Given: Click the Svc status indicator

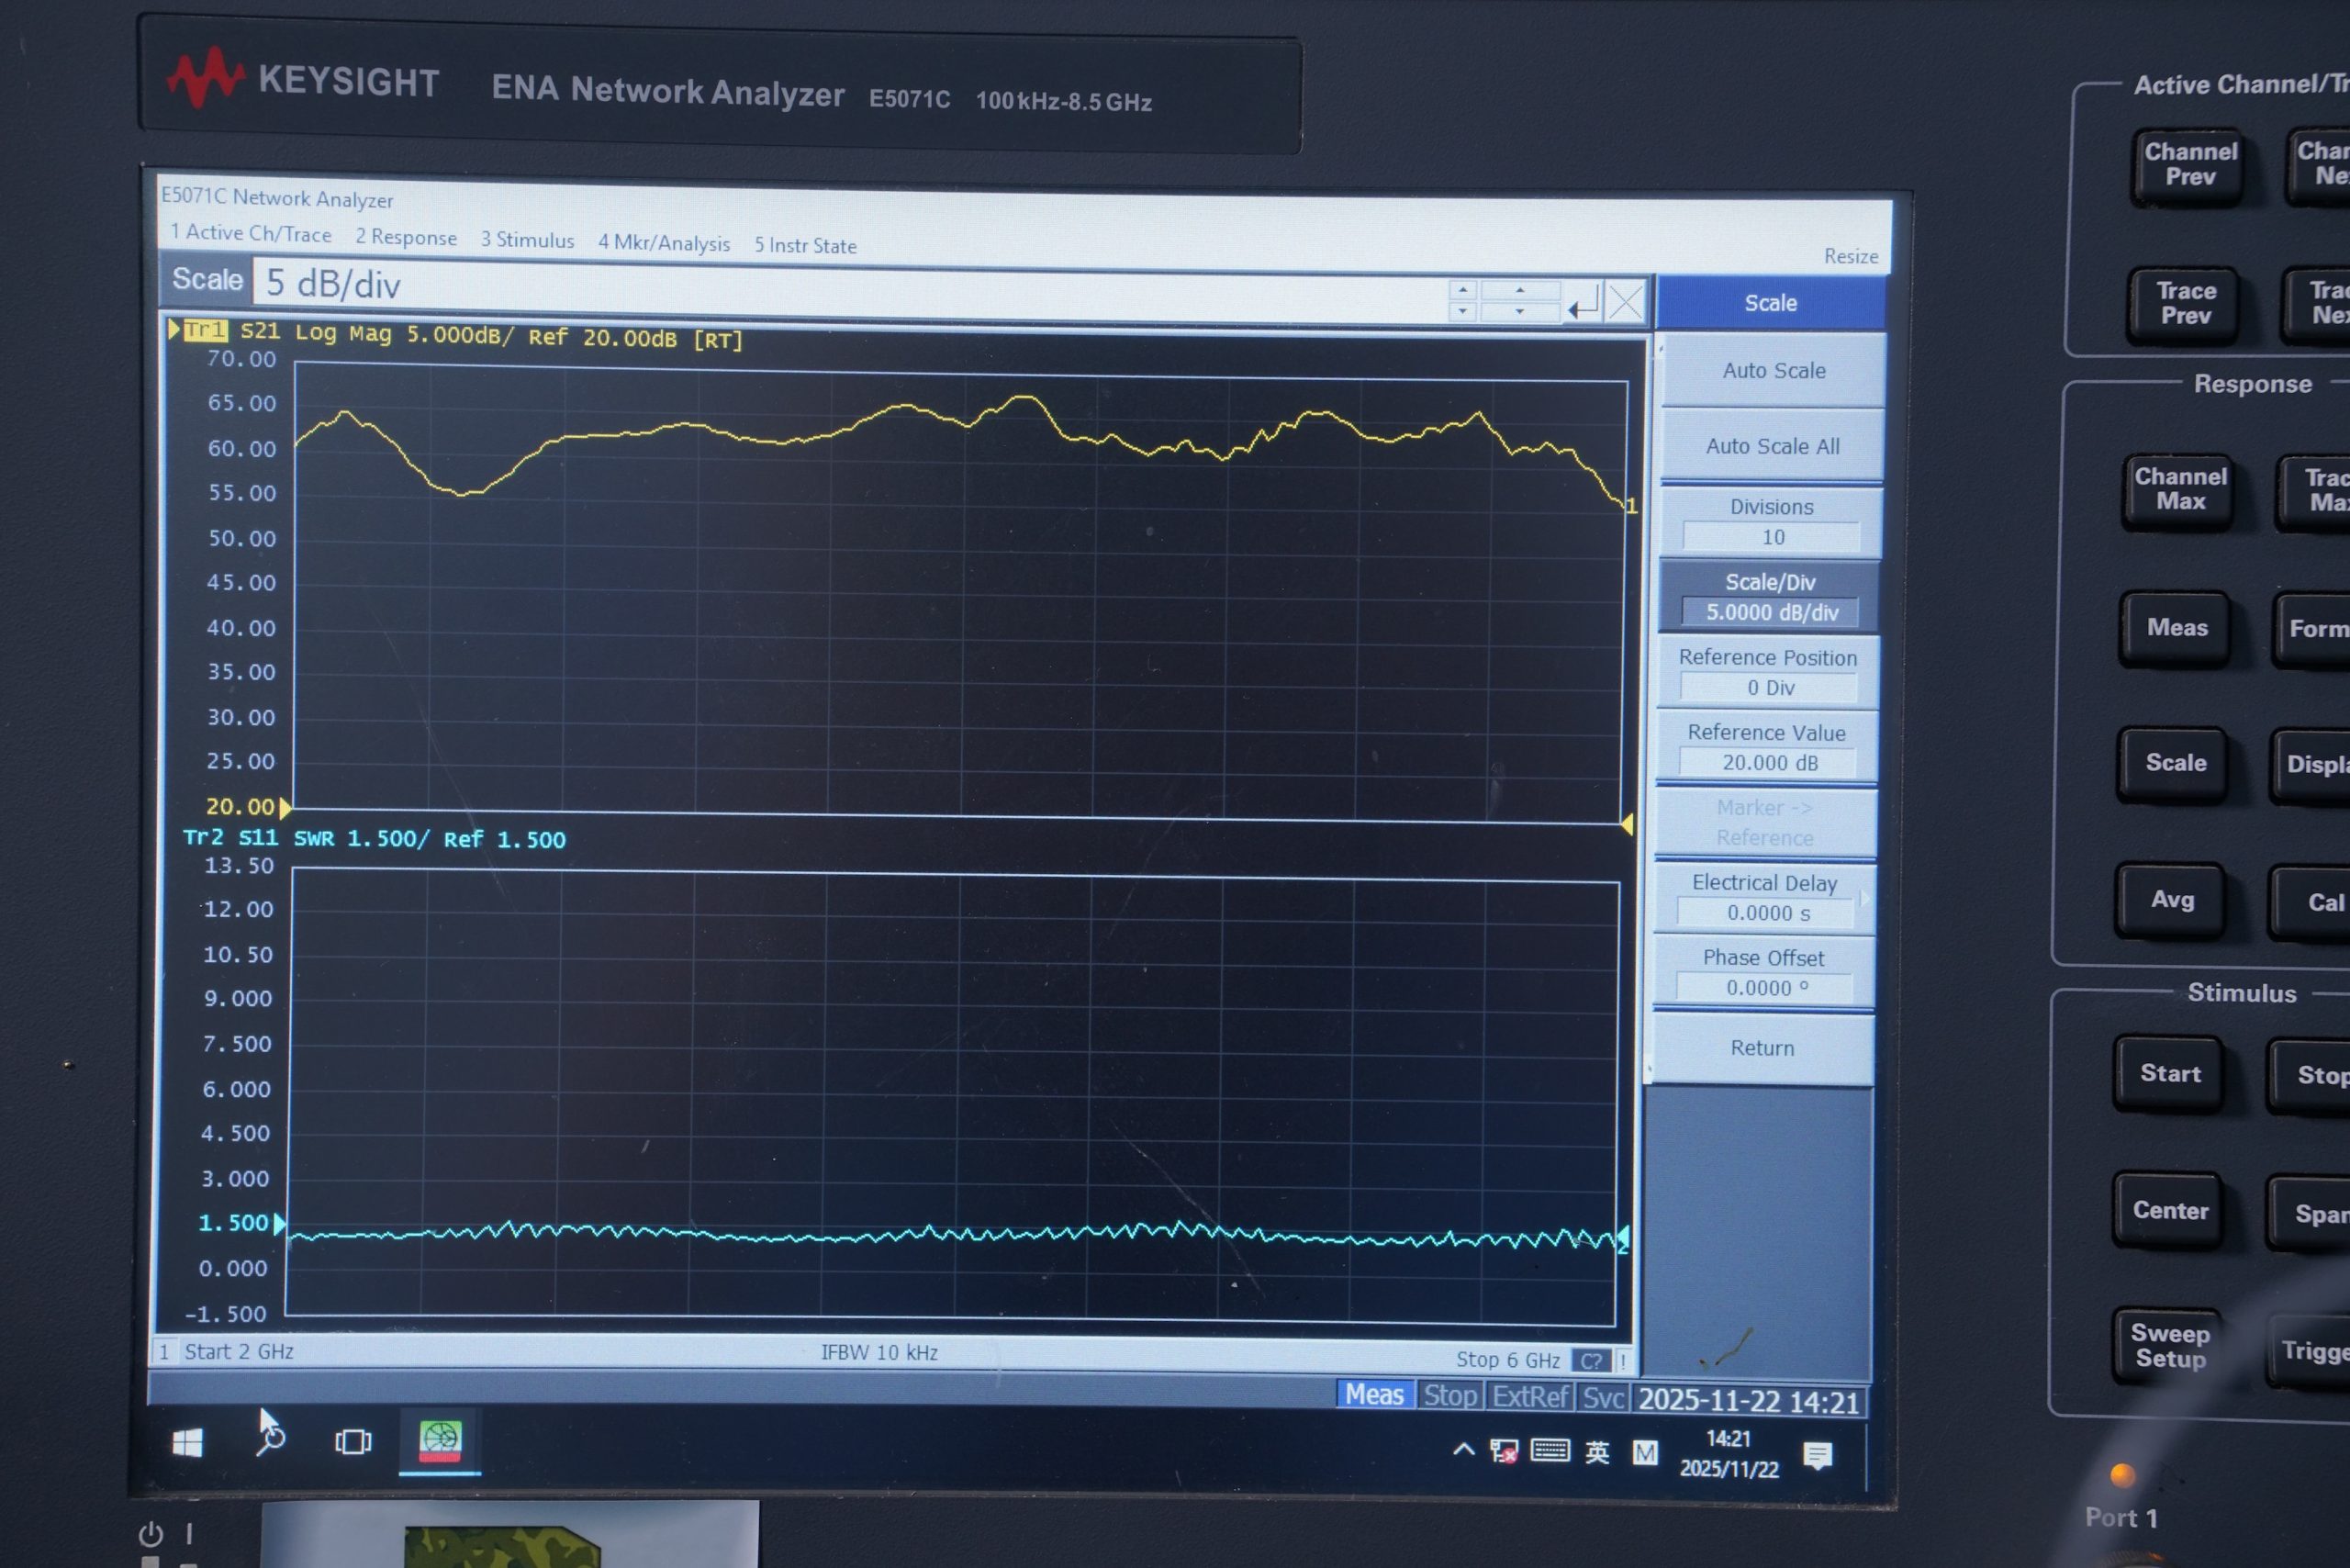Looking at the screenshot, I should (x=1603, y=1398).
